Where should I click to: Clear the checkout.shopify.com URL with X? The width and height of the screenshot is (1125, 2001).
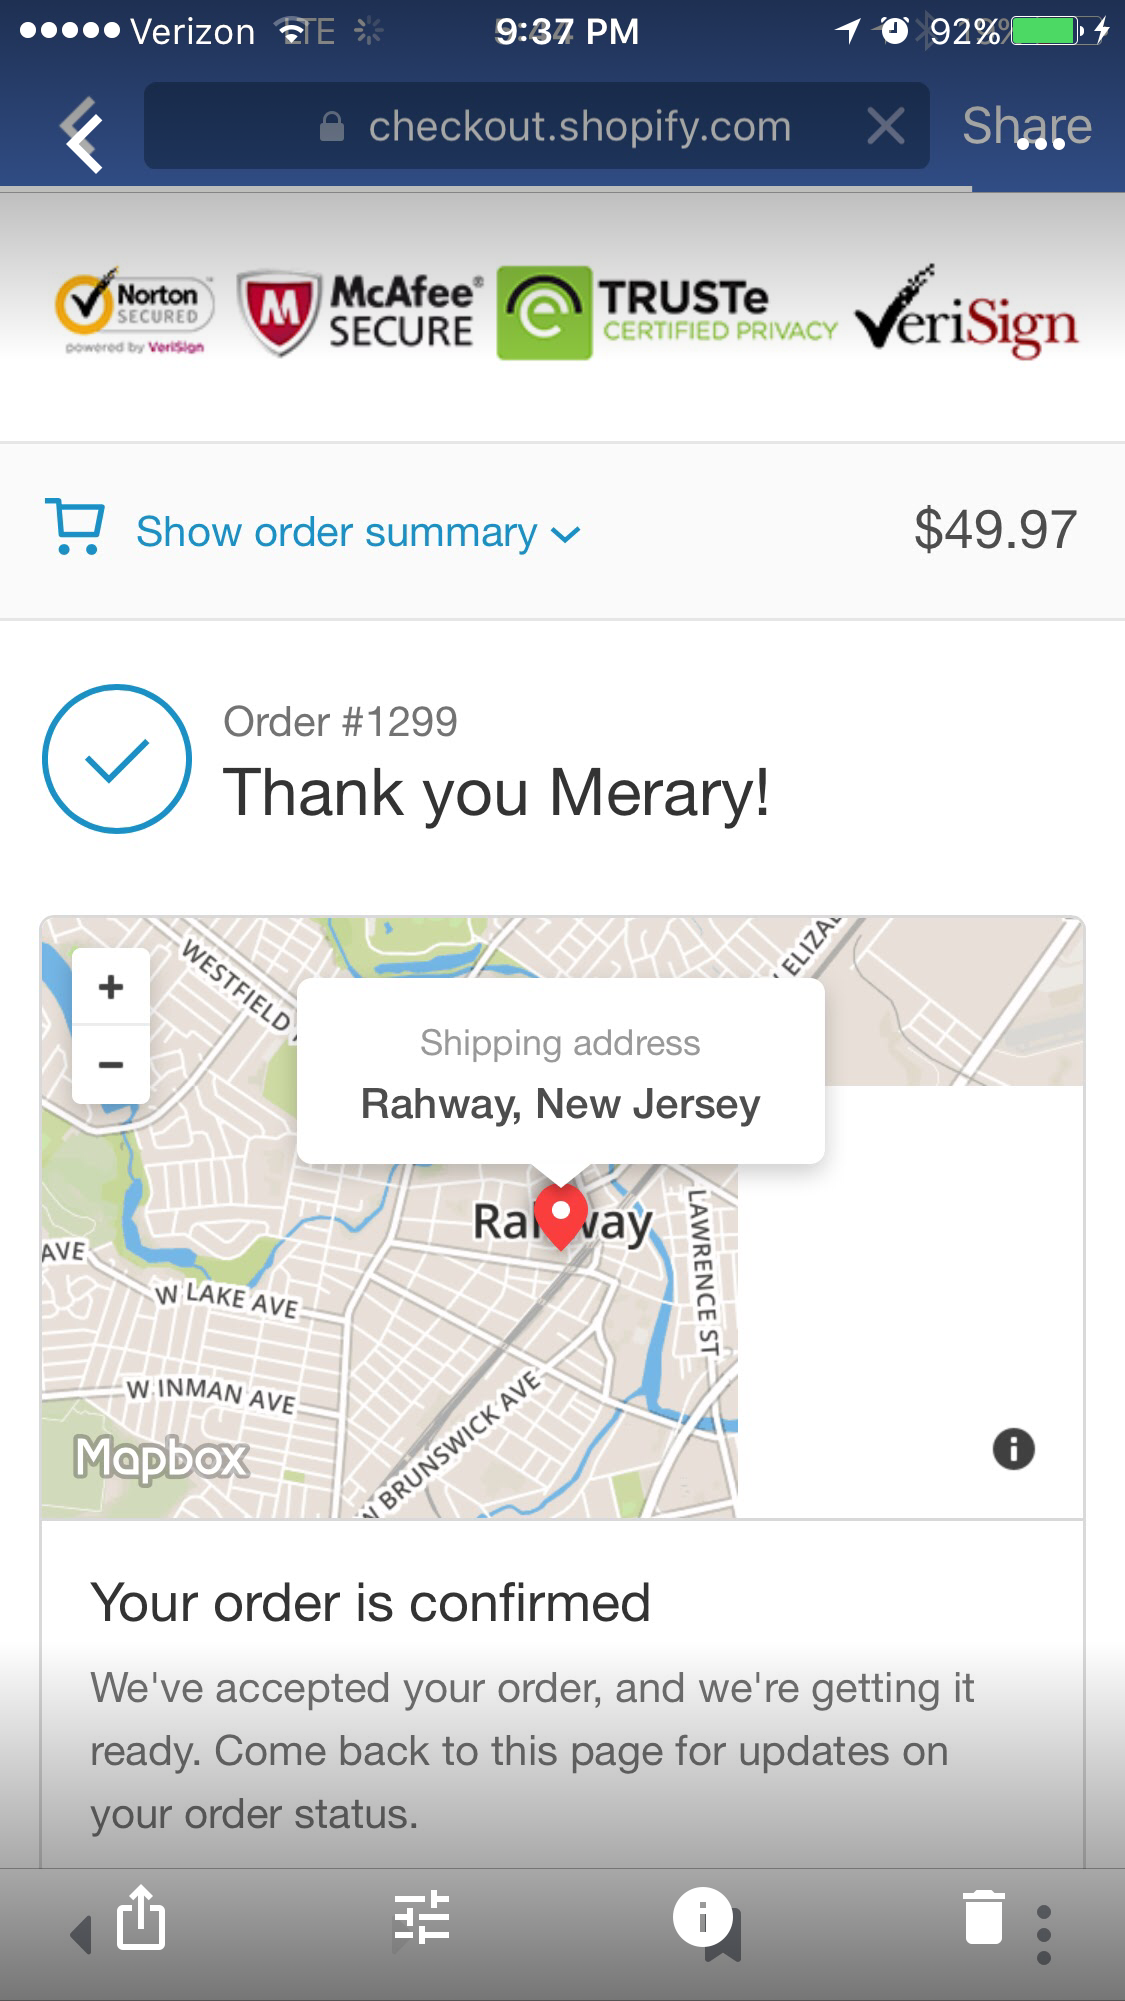[x=885, y=126]
